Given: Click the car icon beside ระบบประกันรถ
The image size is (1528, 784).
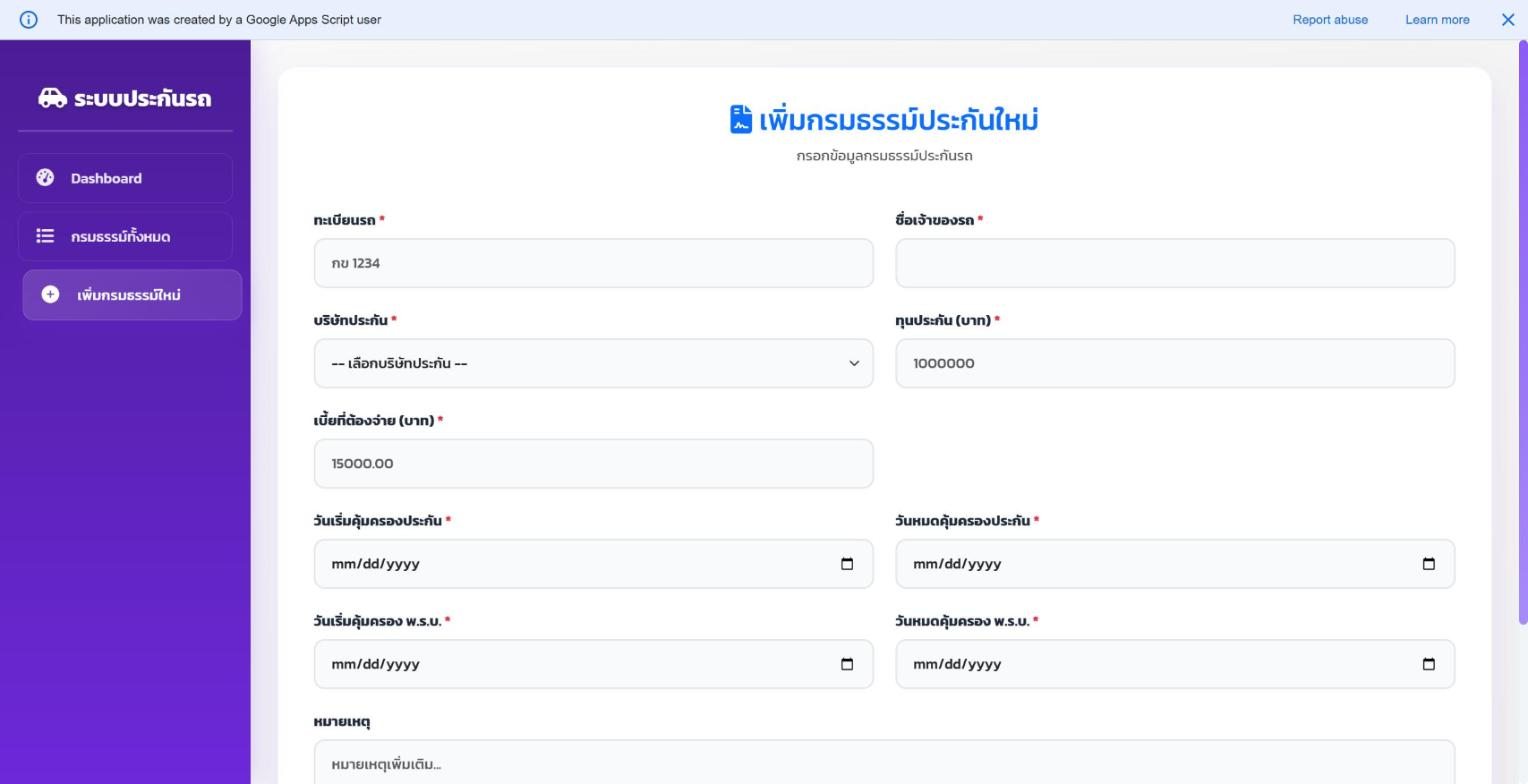Looking at the screenshot, I should point(52,98).
